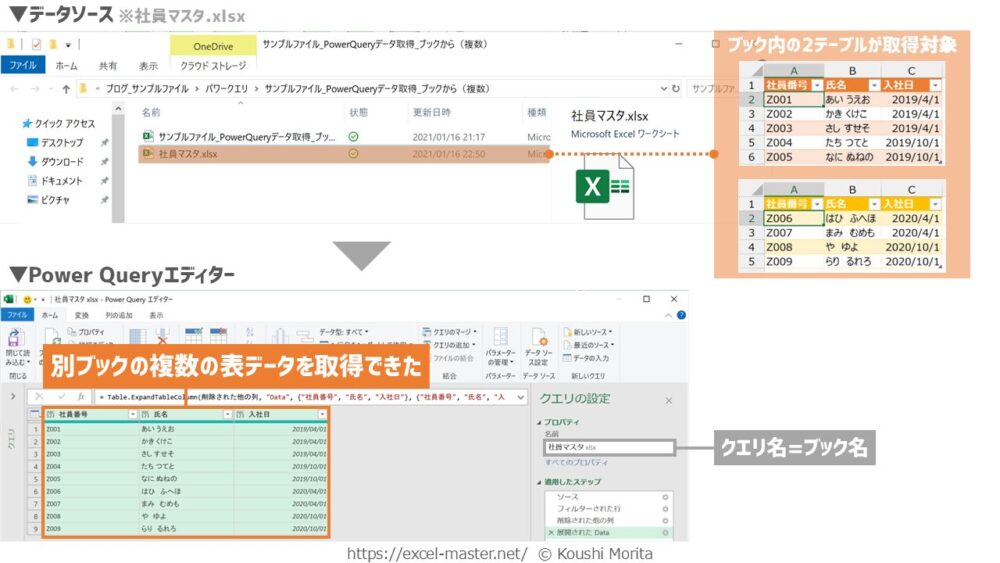The width and height of the screenshot is (1000, 563).
Task: Switch to the 変換 ribbon tab
Action: tap(82, 315)
